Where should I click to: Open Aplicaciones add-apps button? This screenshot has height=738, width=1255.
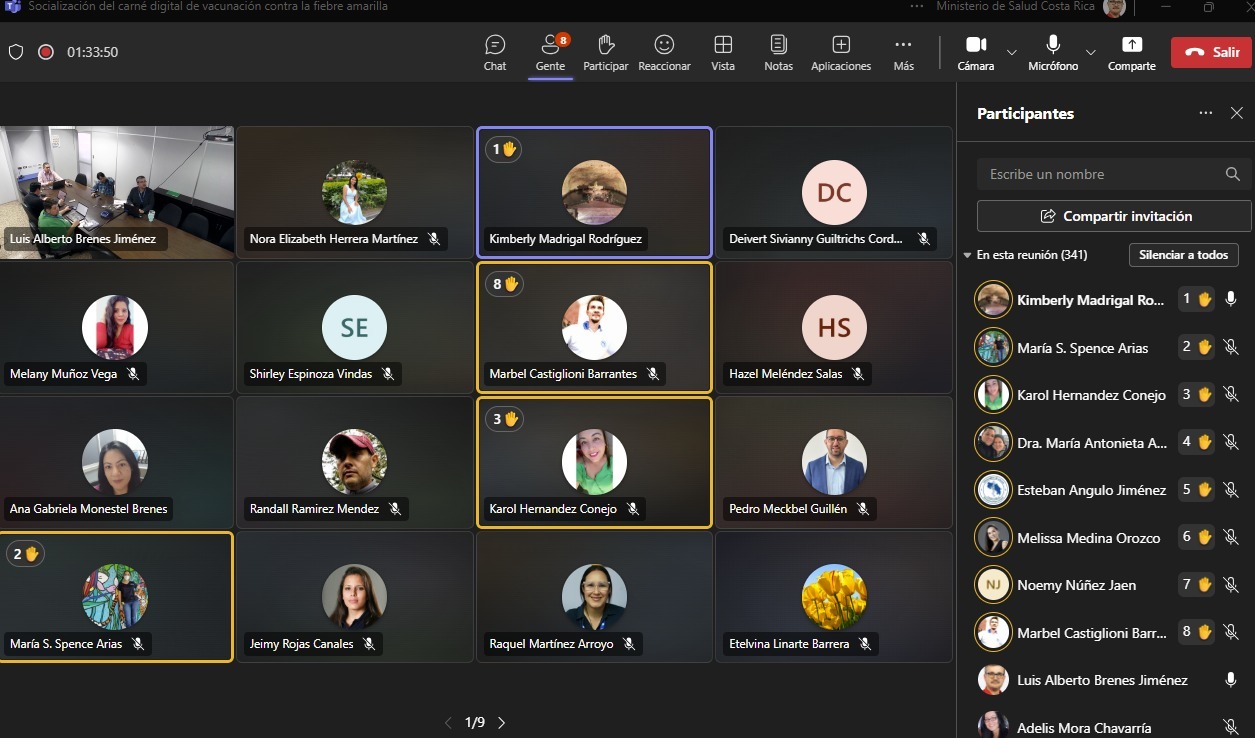[841, 53]
